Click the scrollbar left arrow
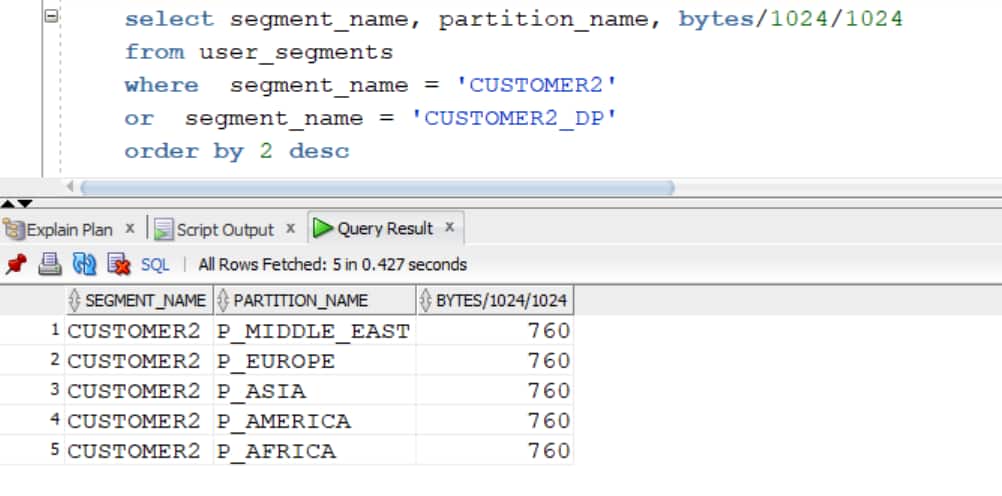This screenshot has height=496, width=1002. point(70,187)
